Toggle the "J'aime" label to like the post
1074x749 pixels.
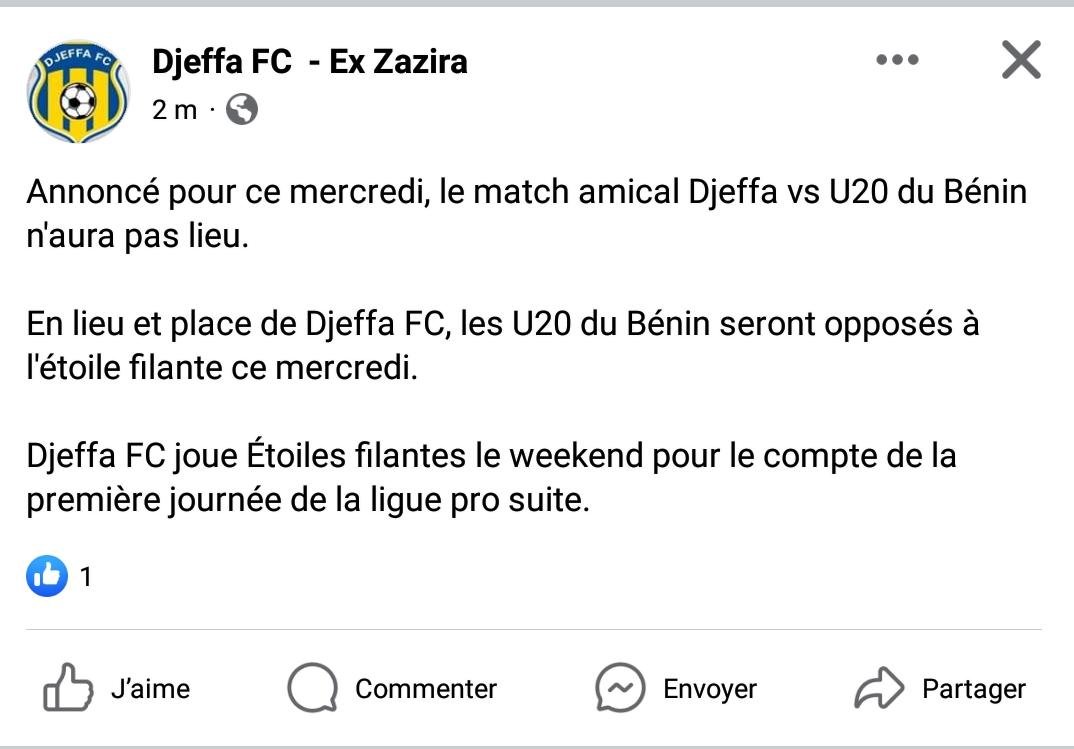coord(150,689)
